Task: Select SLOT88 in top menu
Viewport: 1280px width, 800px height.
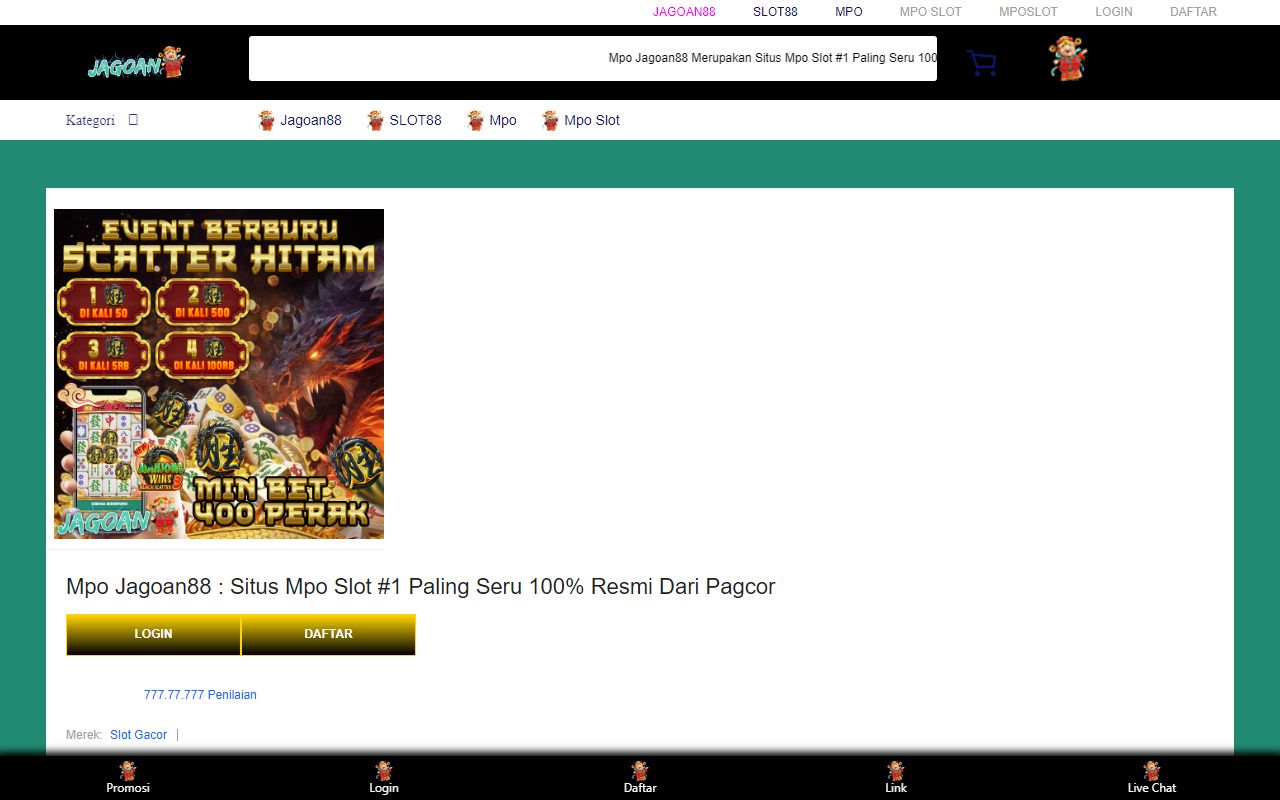Action: point(775,12)
